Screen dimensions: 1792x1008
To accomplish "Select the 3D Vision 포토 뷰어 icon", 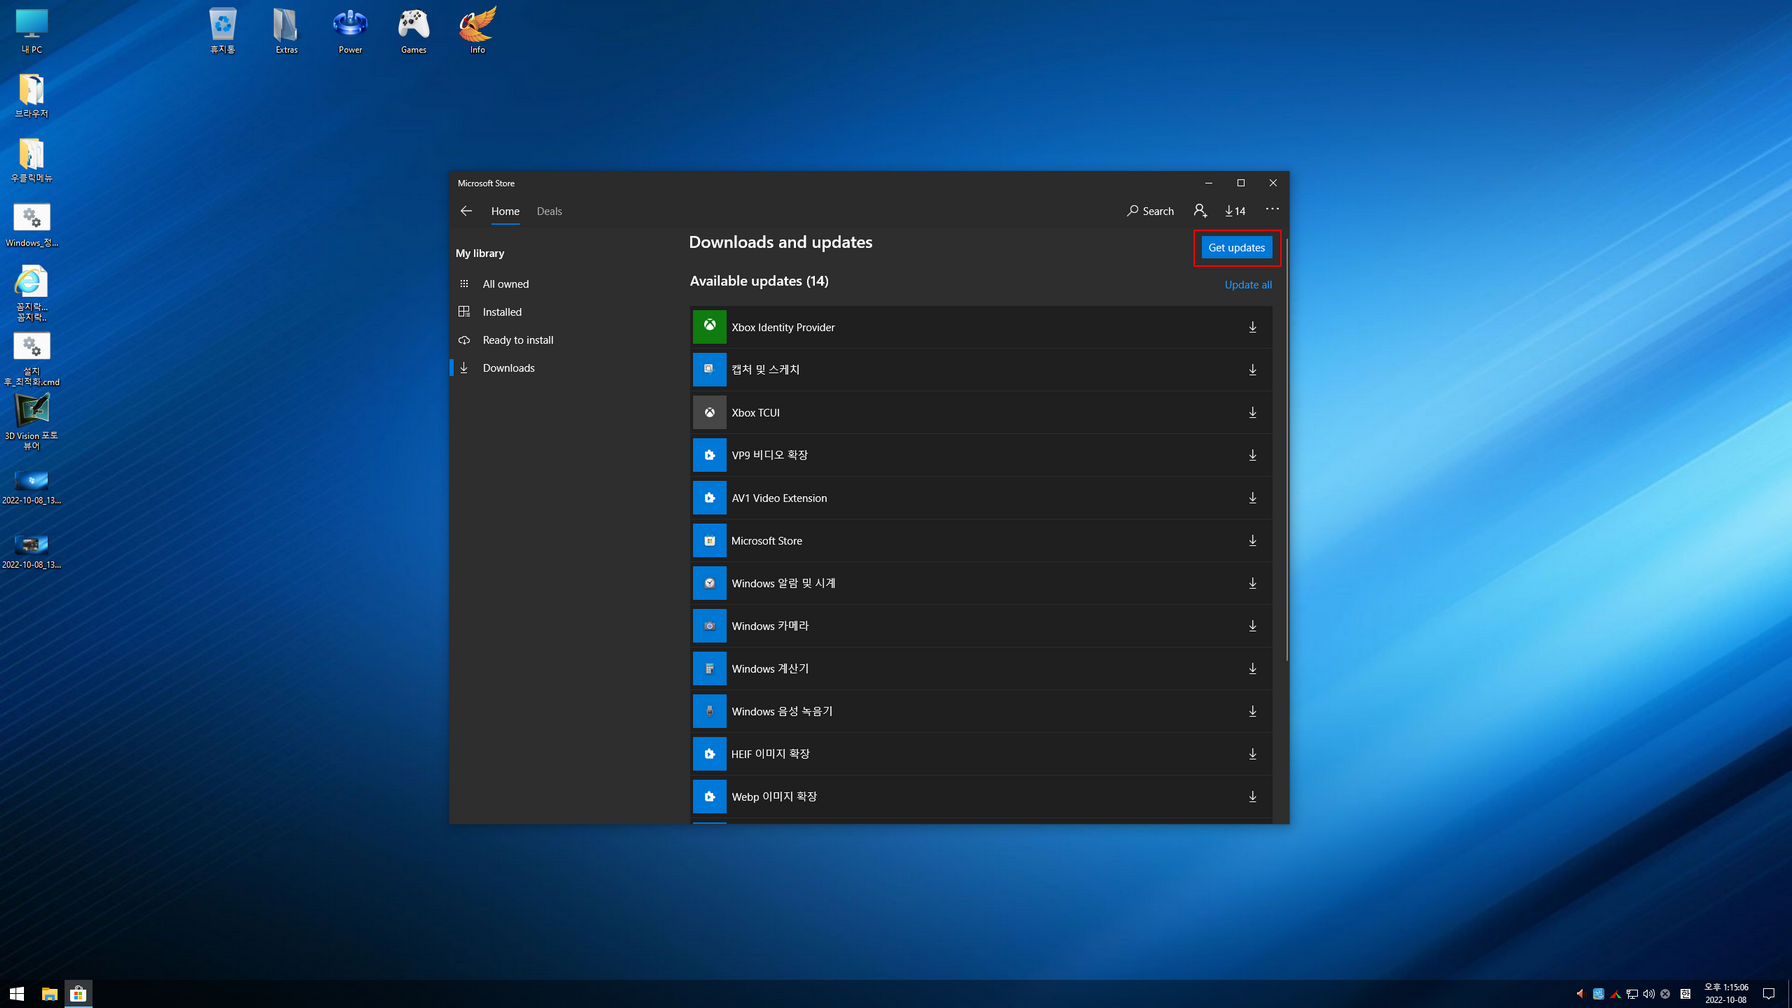I will (32, 422).
